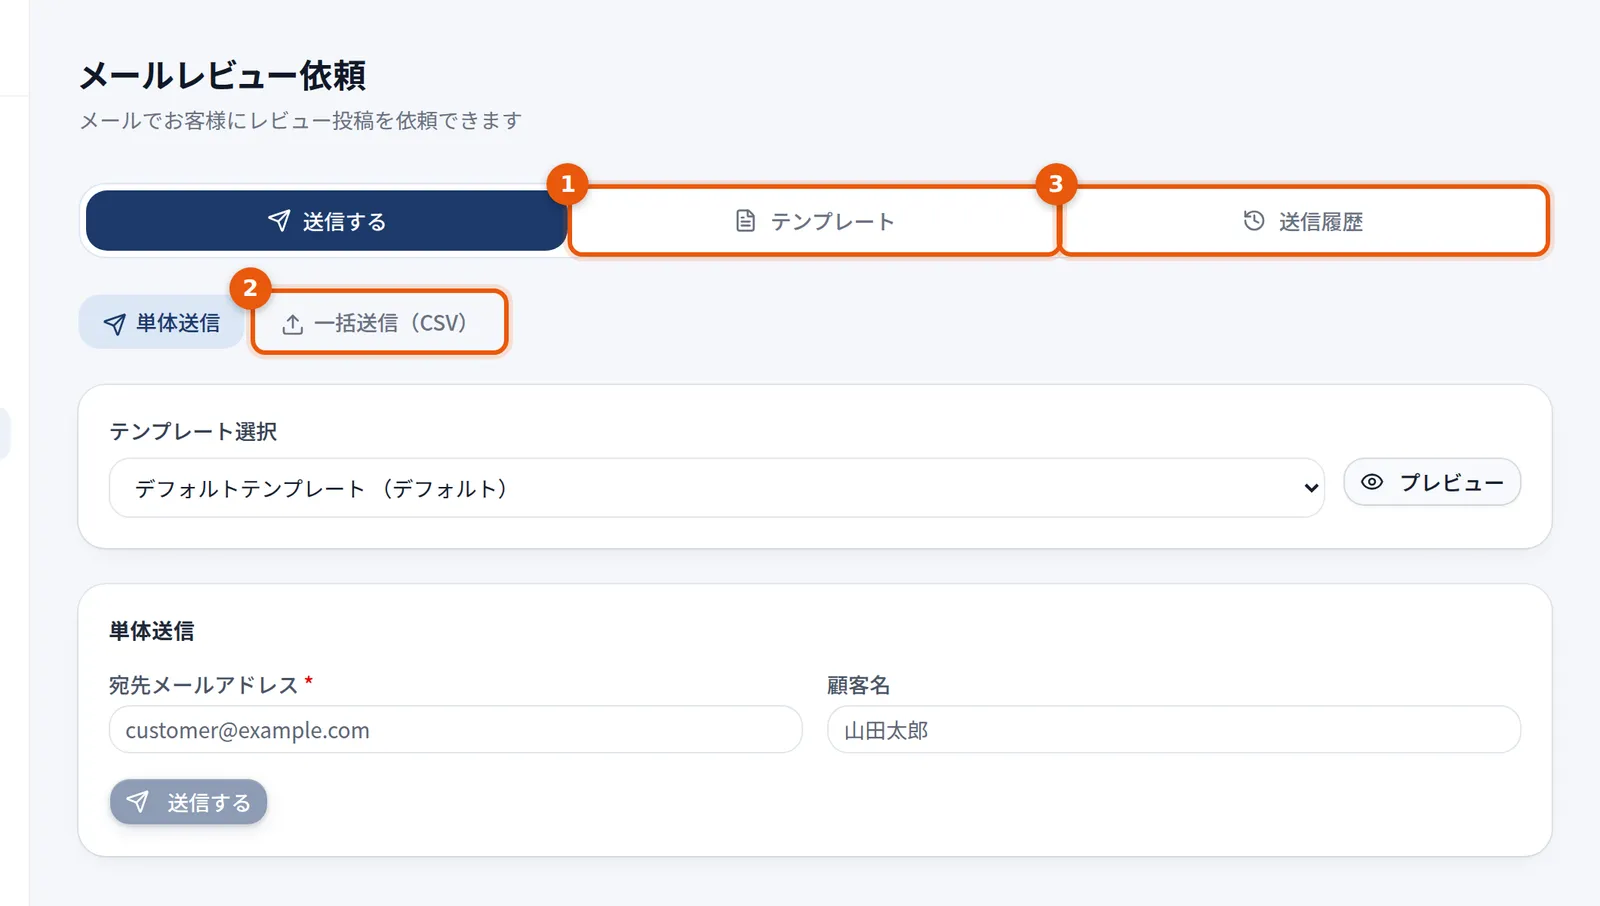Click the 顧客名 field label

click(858, 685)
